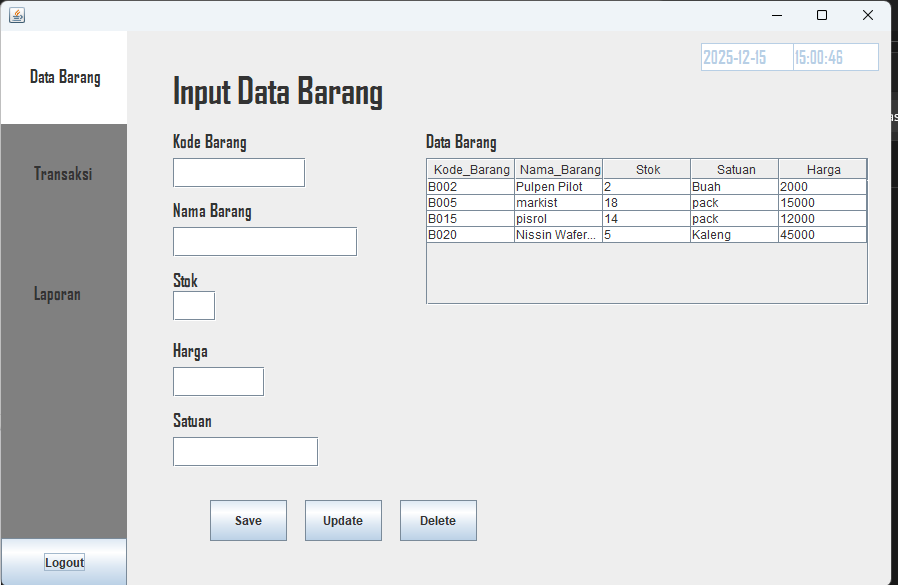Open the Data Barang sidebar tab
The image size is (898, 585).
pos(64,77)
